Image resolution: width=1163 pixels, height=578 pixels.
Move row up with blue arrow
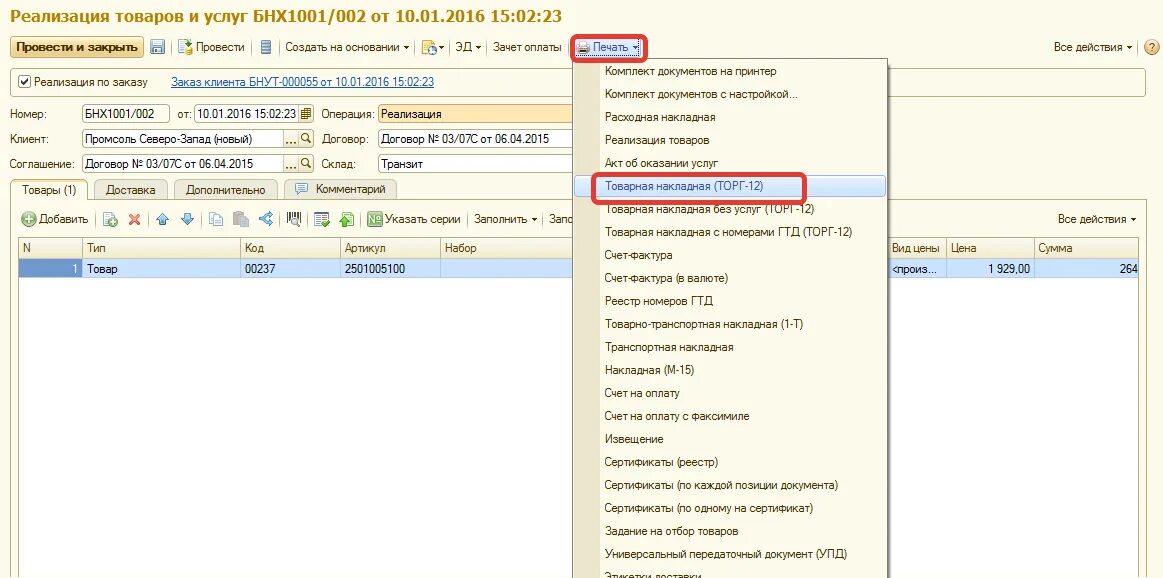162,219
